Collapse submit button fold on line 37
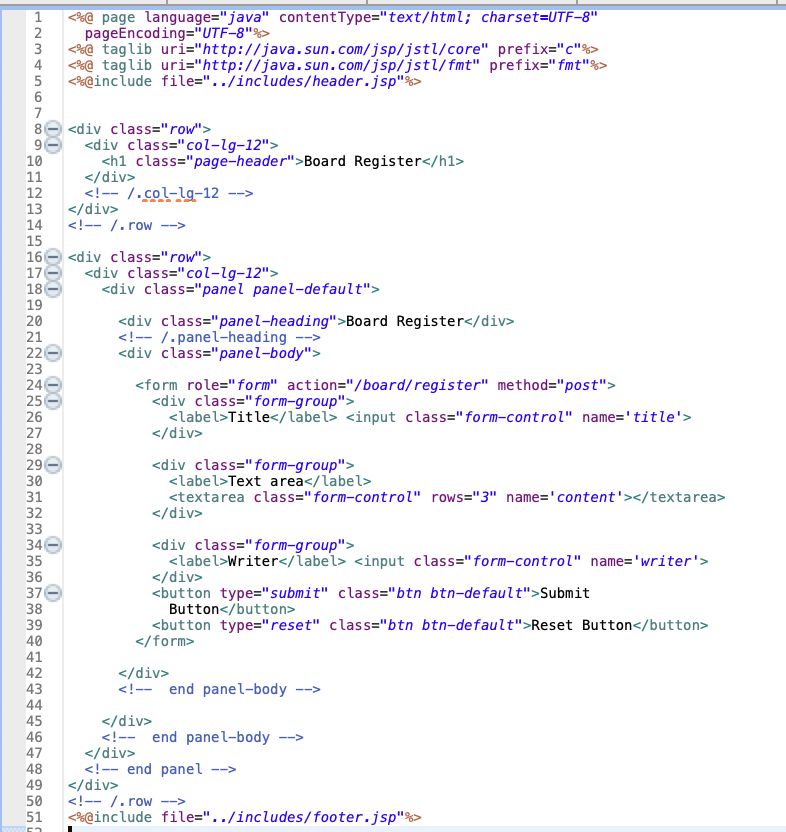Screen dimensions: 786x832 click(53, 593)
